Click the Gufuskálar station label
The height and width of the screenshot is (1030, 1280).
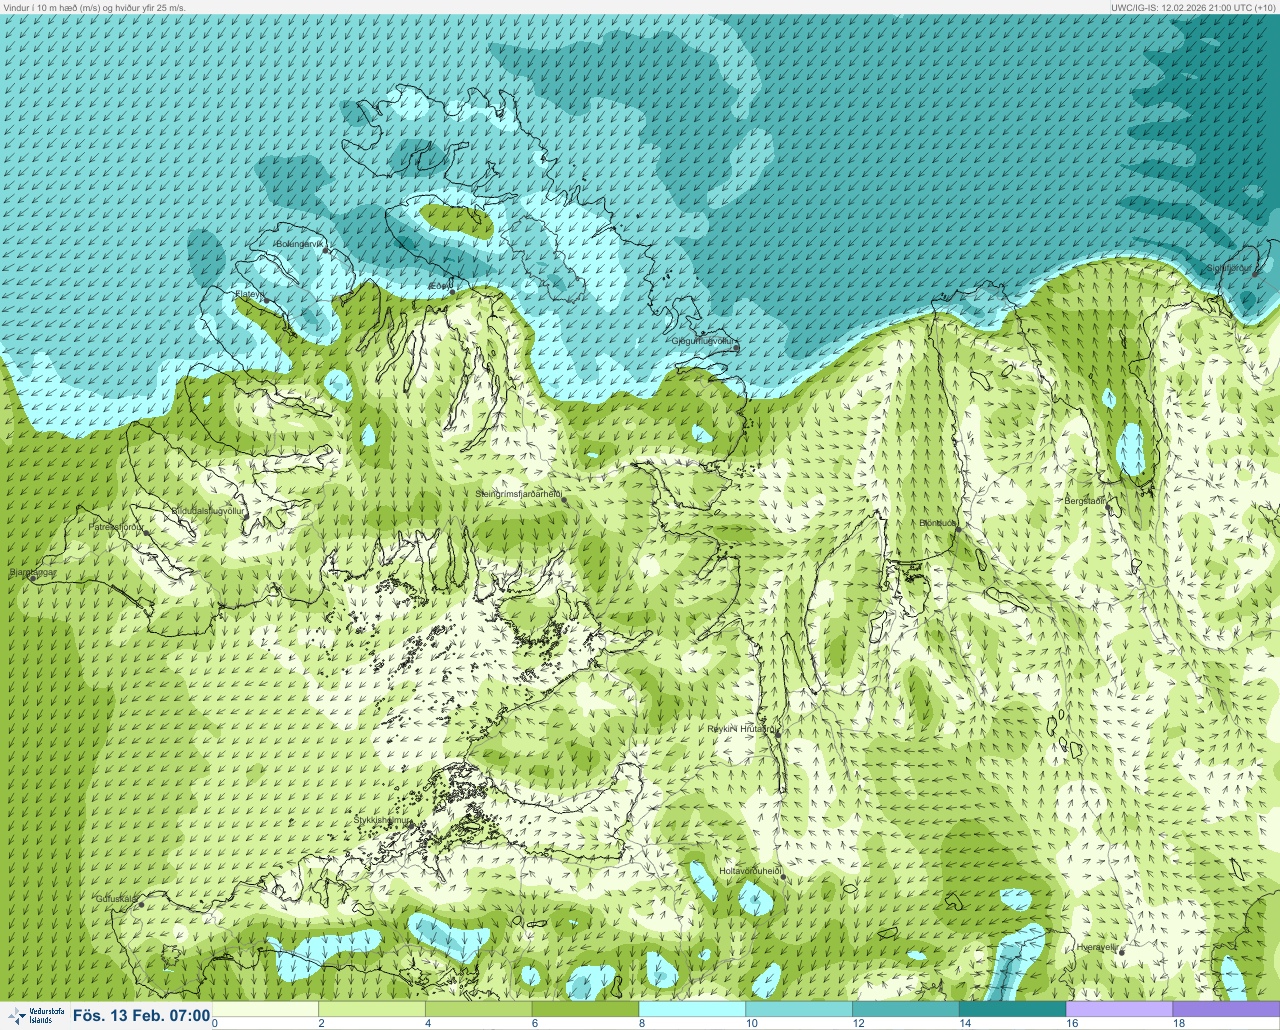pos(116,898)
